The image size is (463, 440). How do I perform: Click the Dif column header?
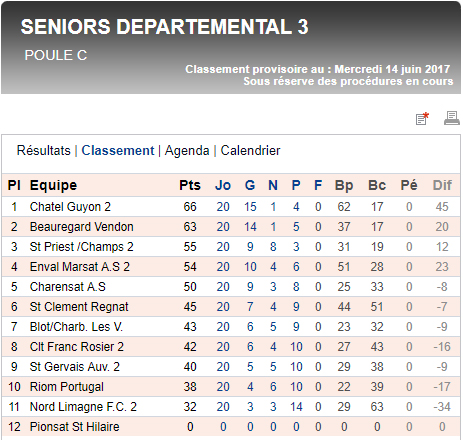(442, 185)
